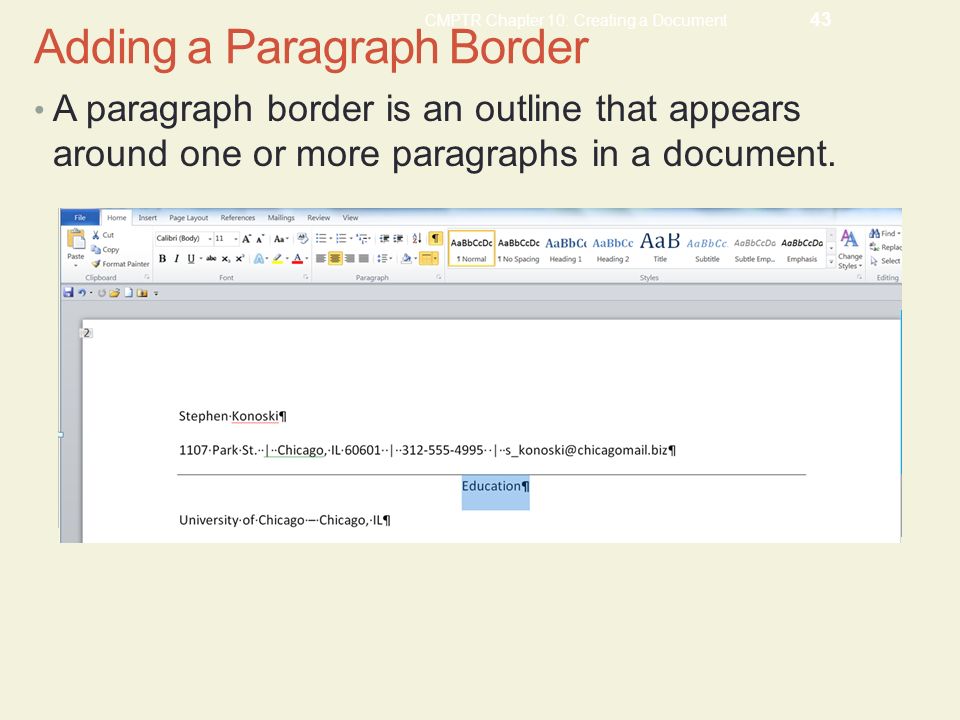Switch to the View tab
The image size is (960, 720).
(350, 217)
